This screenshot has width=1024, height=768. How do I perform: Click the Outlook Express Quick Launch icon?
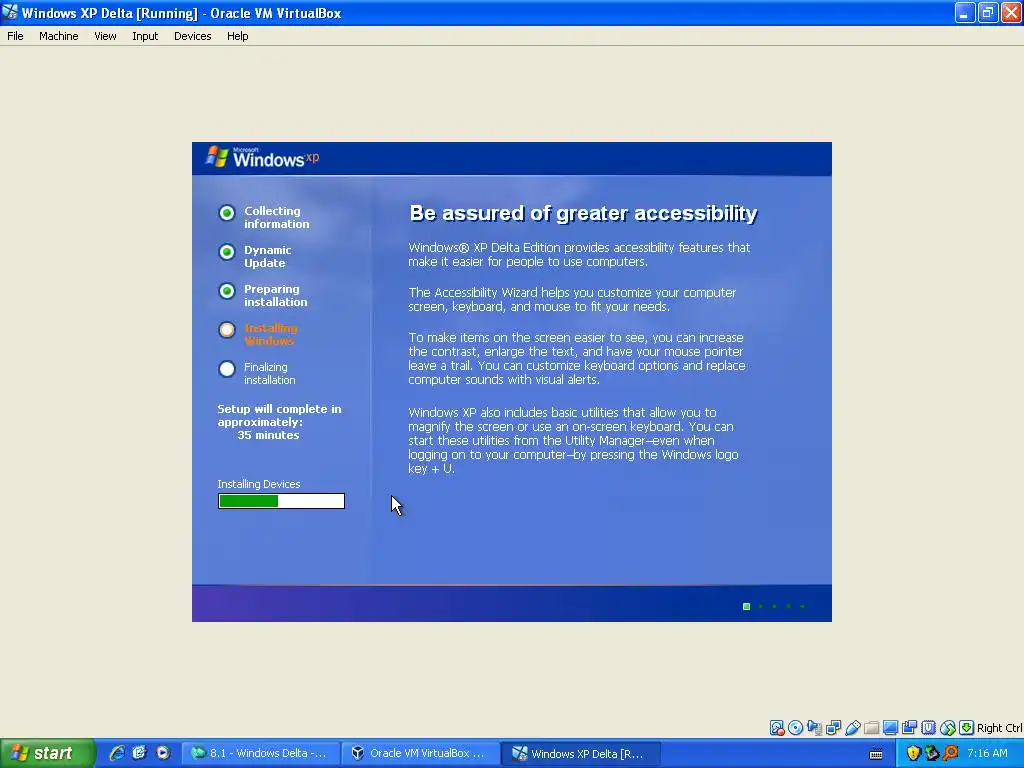tap(140, 753)
